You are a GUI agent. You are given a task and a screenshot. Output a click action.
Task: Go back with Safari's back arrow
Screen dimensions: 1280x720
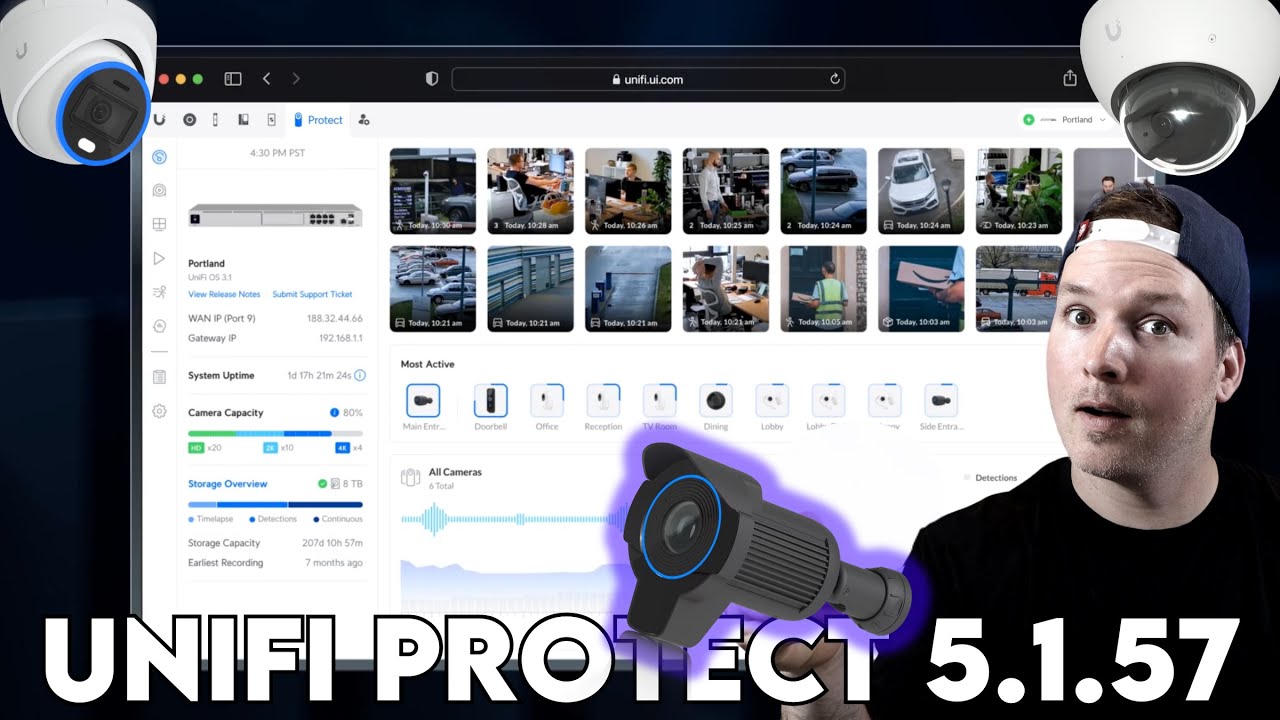[266, 79]
